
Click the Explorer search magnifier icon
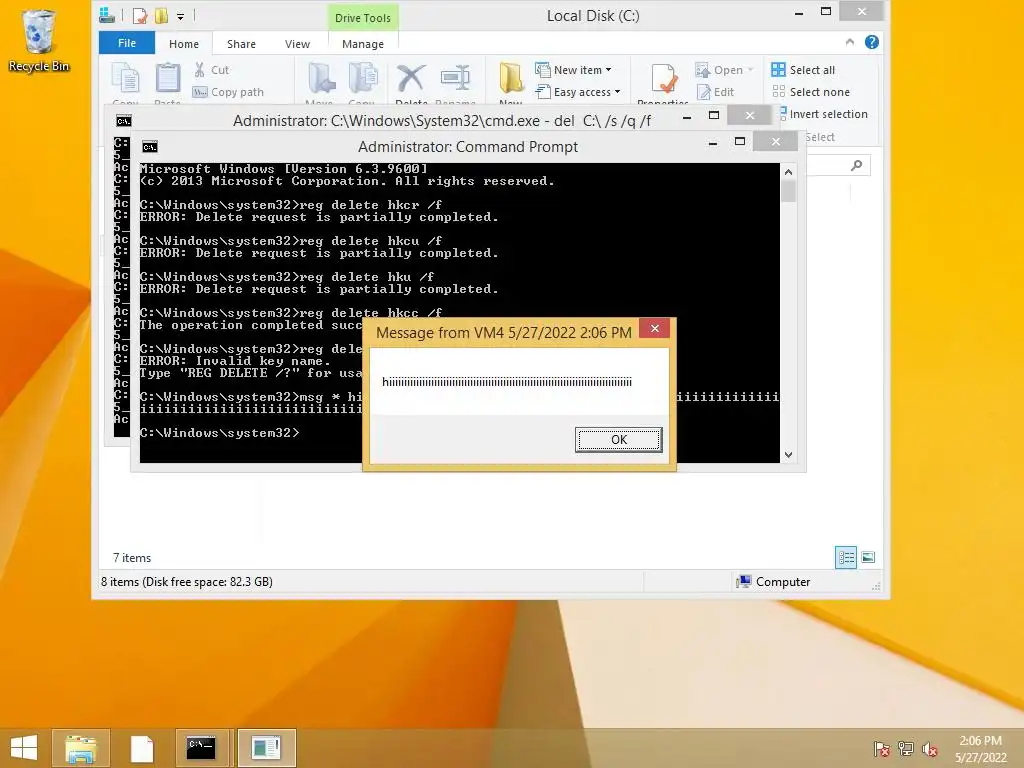click(x=856, y=166)
